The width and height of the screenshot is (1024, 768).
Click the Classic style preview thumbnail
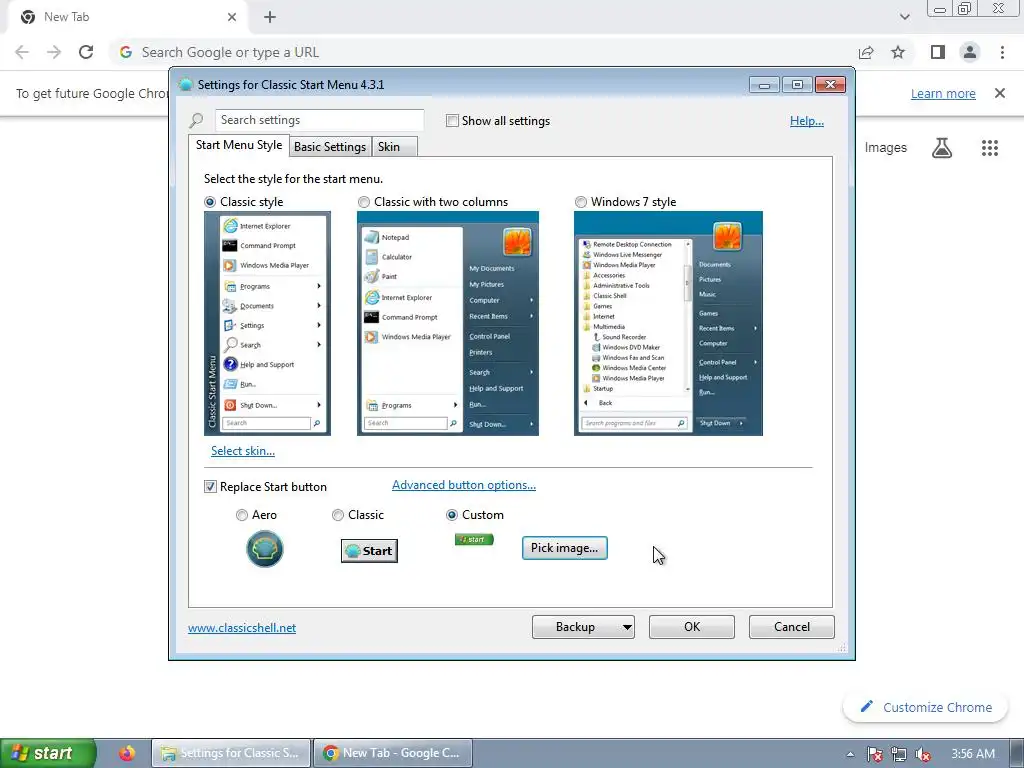(267, 323)
